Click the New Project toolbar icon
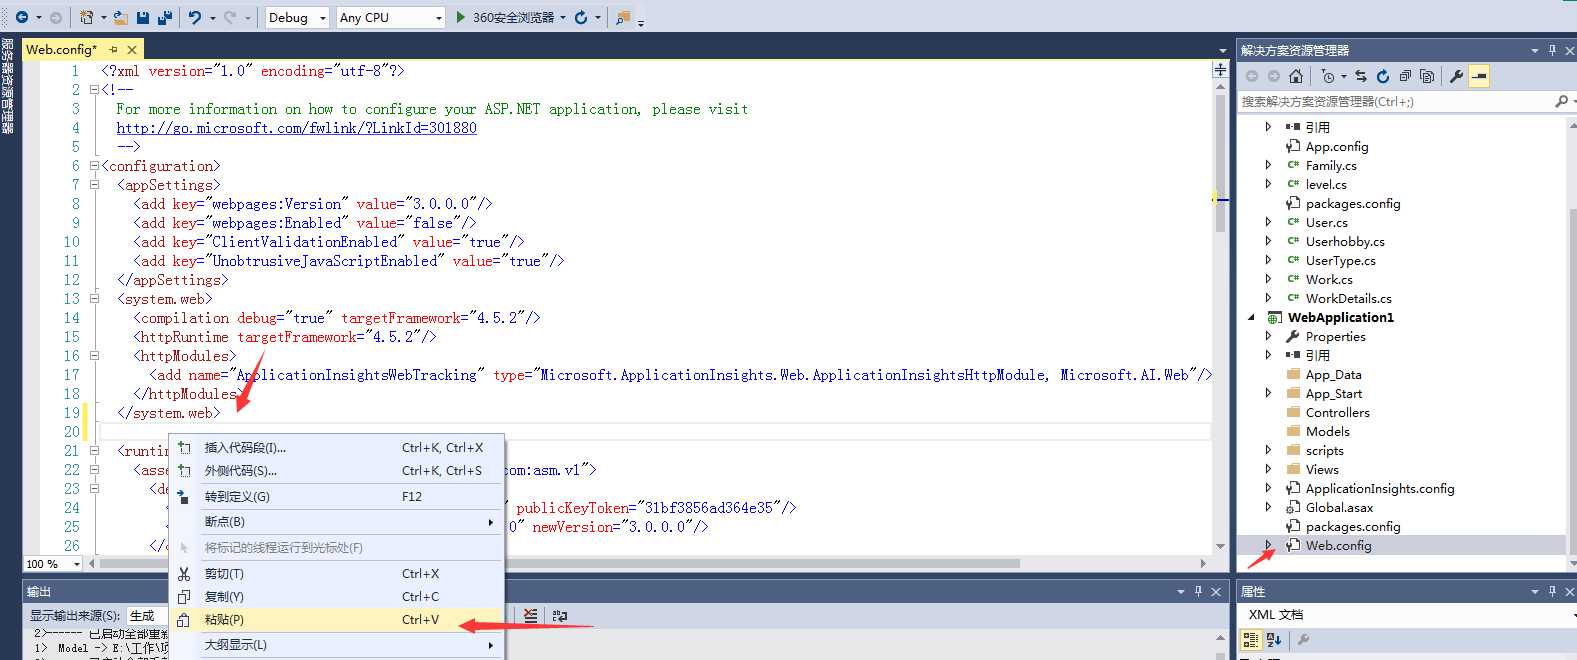 86,17
